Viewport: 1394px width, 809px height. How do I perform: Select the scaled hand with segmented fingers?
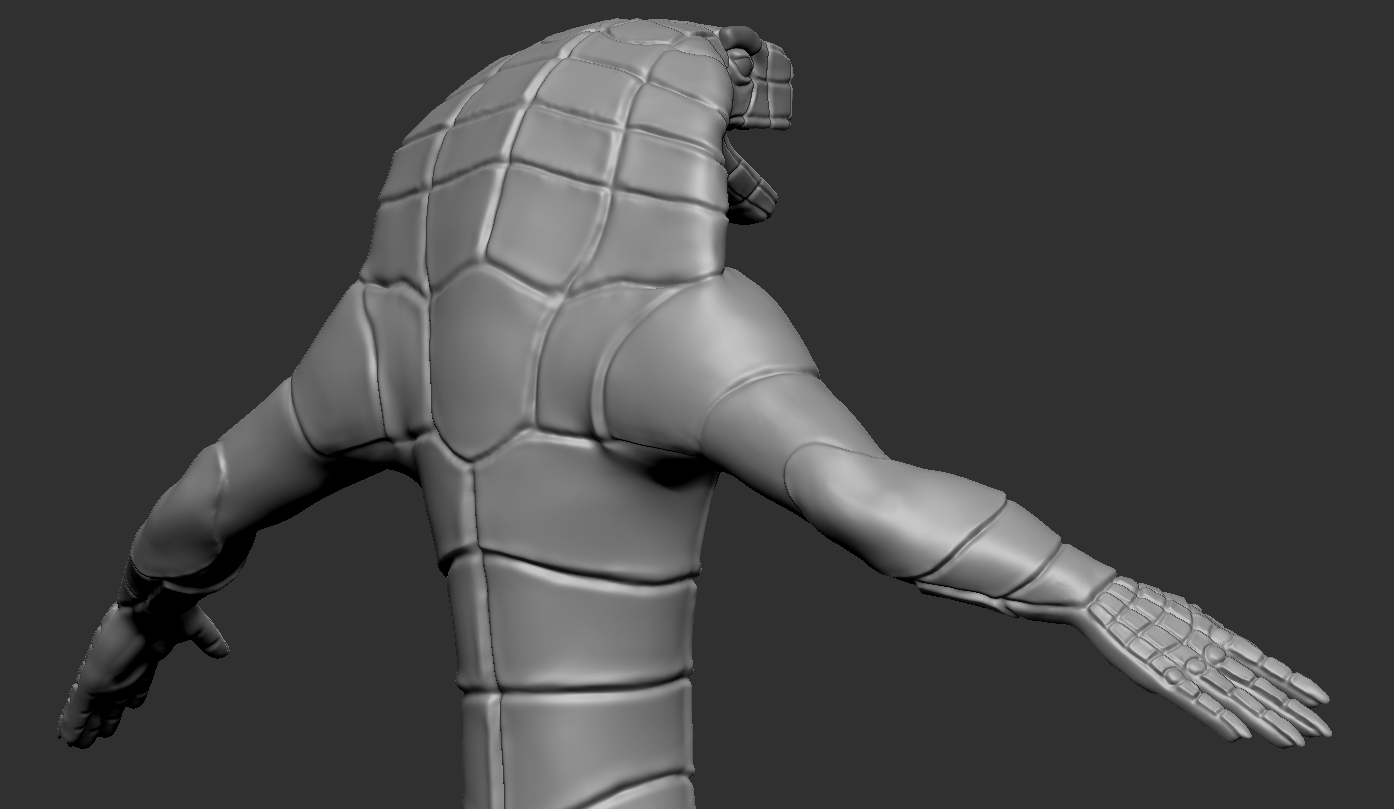(x=1208, y=660)
